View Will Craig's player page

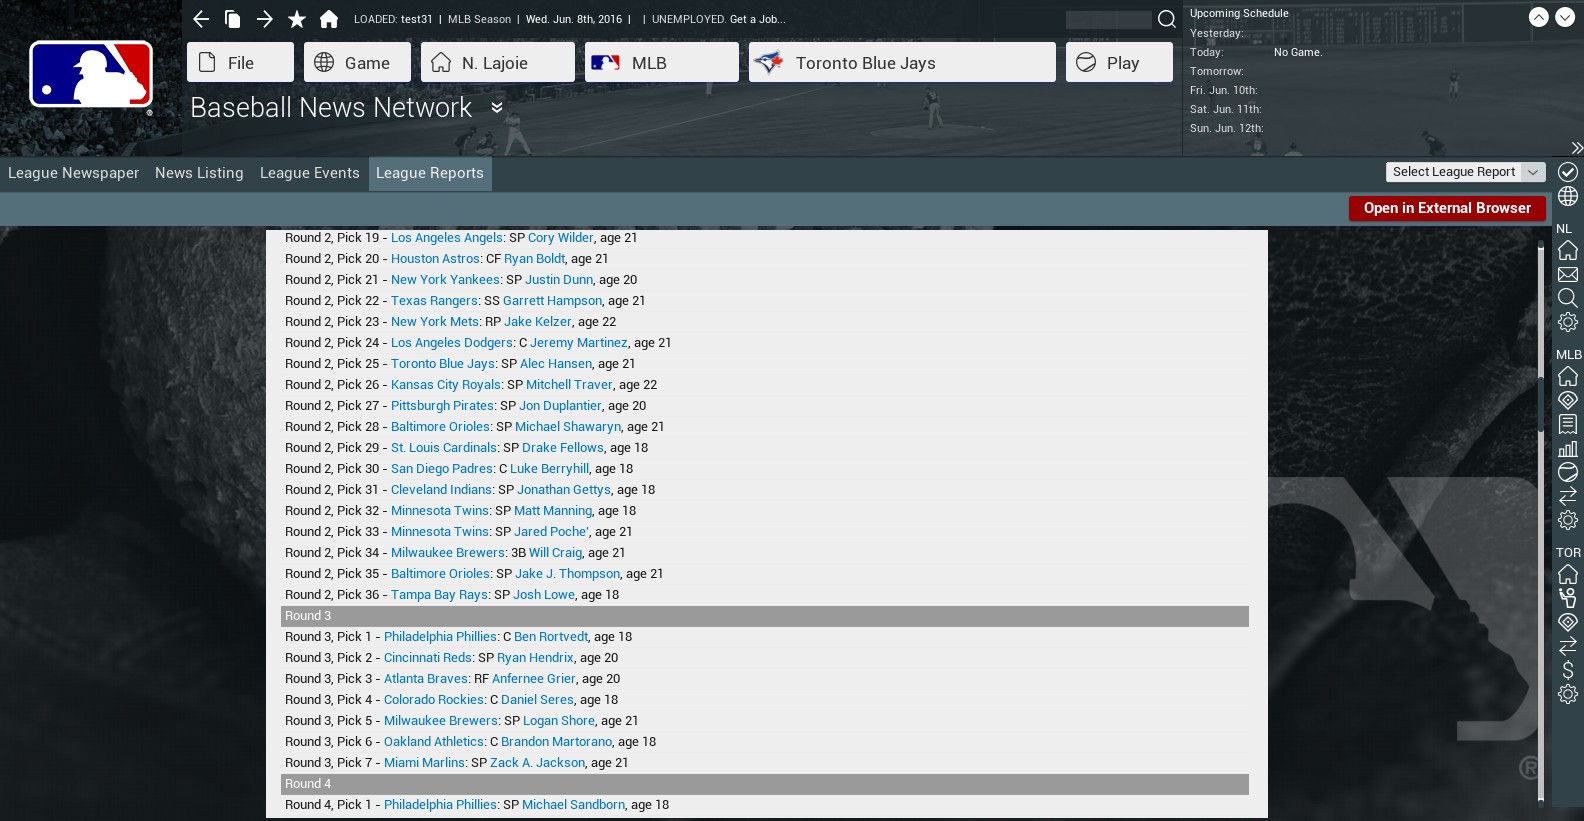point(555,553)
